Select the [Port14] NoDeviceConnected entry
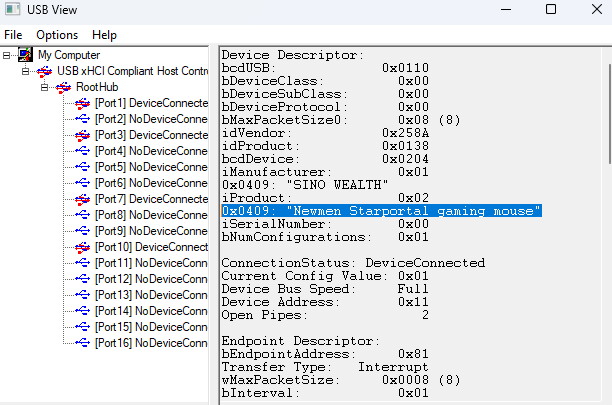Viewport: 612px width, 405px height. pyautogui.click(x=151, y=311)
